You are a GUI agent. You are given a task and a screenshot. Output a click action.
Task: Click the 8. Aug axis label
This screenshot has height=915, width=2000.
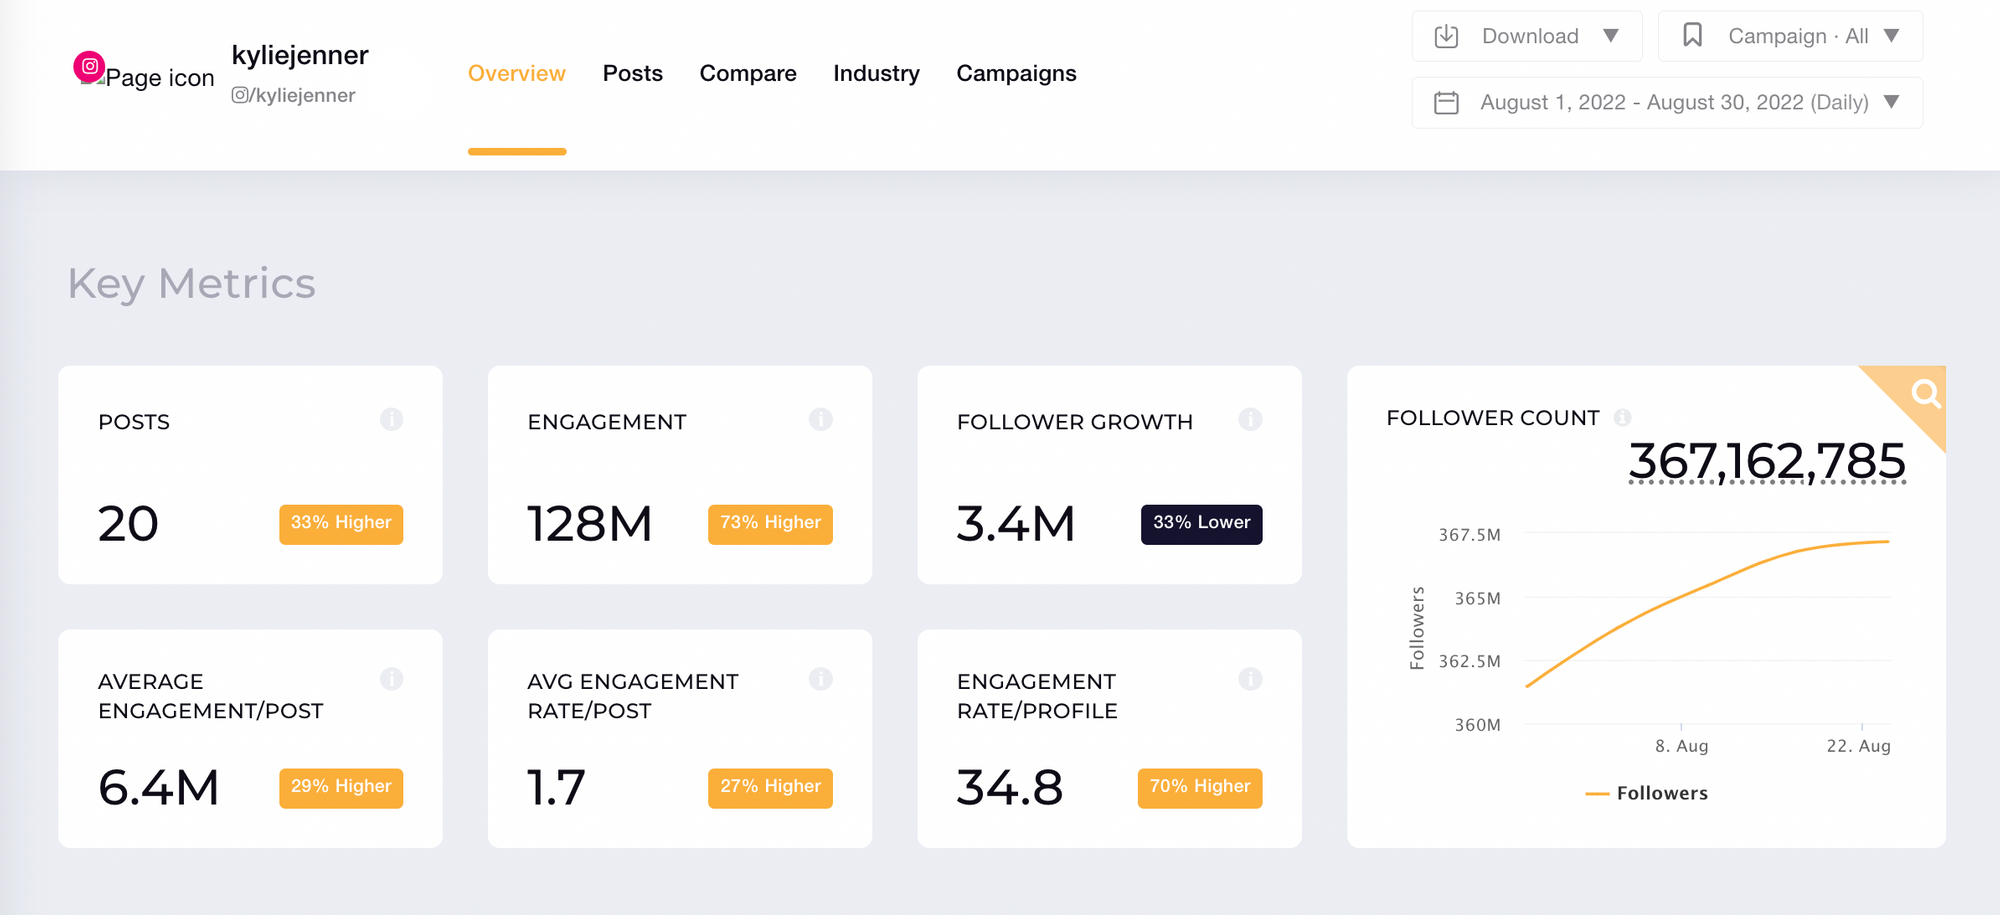click(x=1681, y=746)
